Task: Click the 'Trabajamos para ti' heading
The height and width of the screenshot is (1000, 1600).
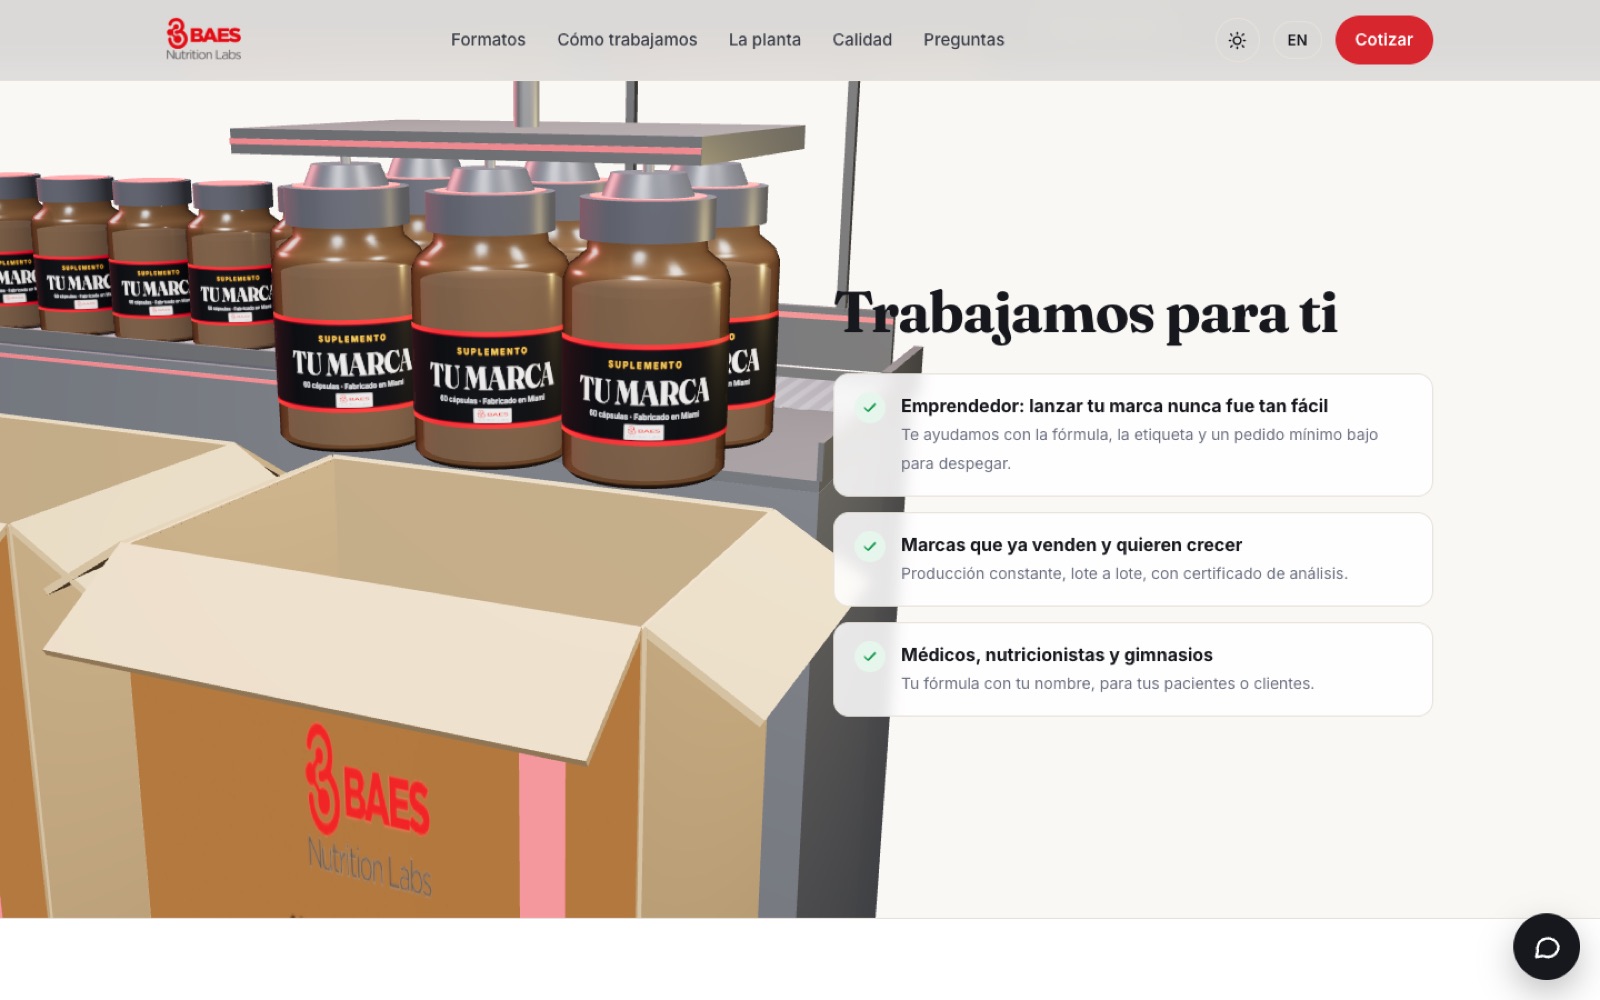Action: tap(1086, 314)
